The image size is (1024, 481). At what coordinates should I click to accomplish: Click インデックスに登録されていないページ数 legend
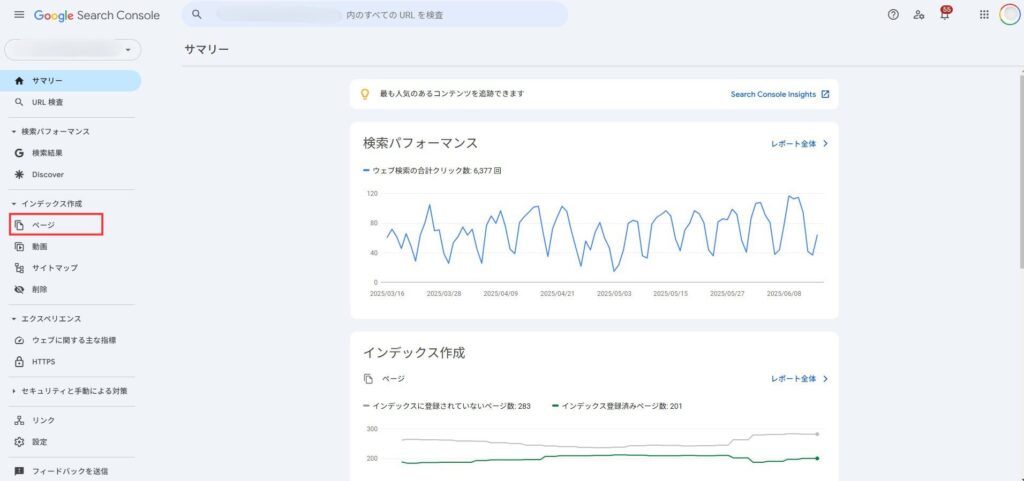pyautogui.click(x=447, y=406)
